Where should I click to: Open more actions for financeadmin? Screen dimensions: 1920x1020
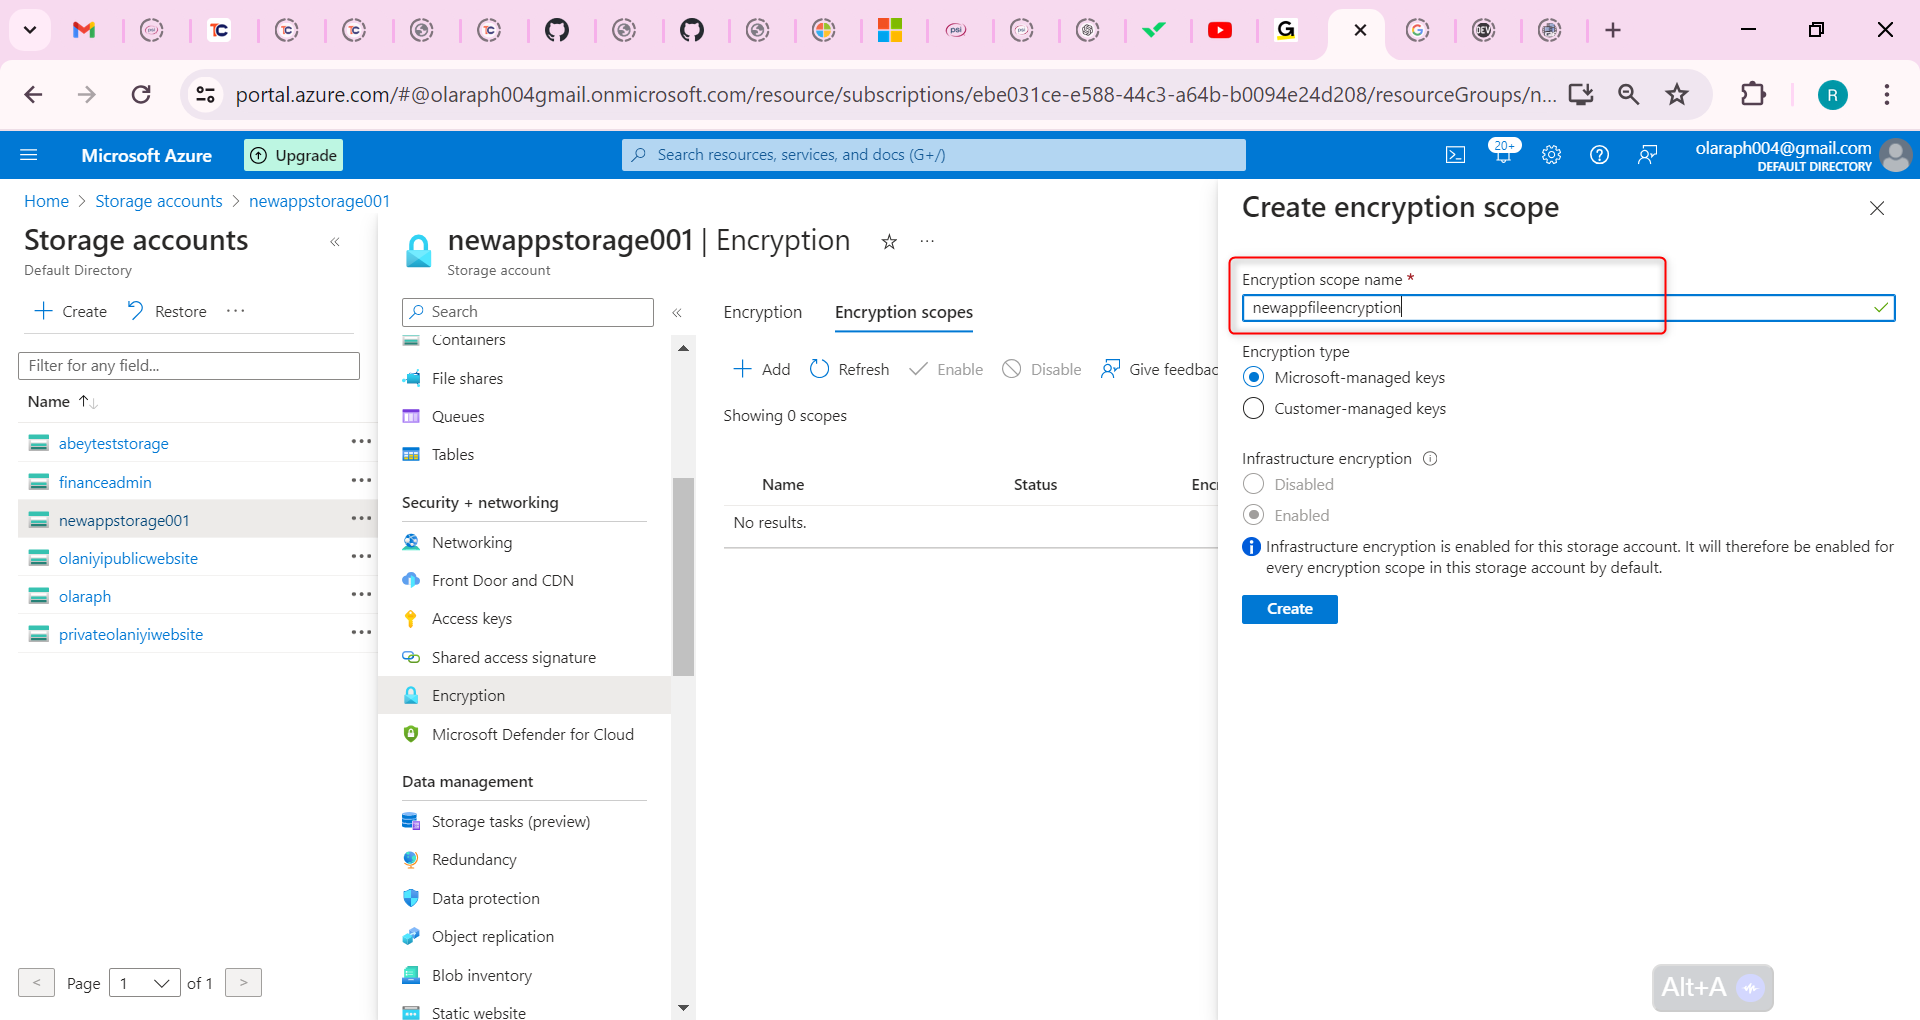tap(361, 481)
